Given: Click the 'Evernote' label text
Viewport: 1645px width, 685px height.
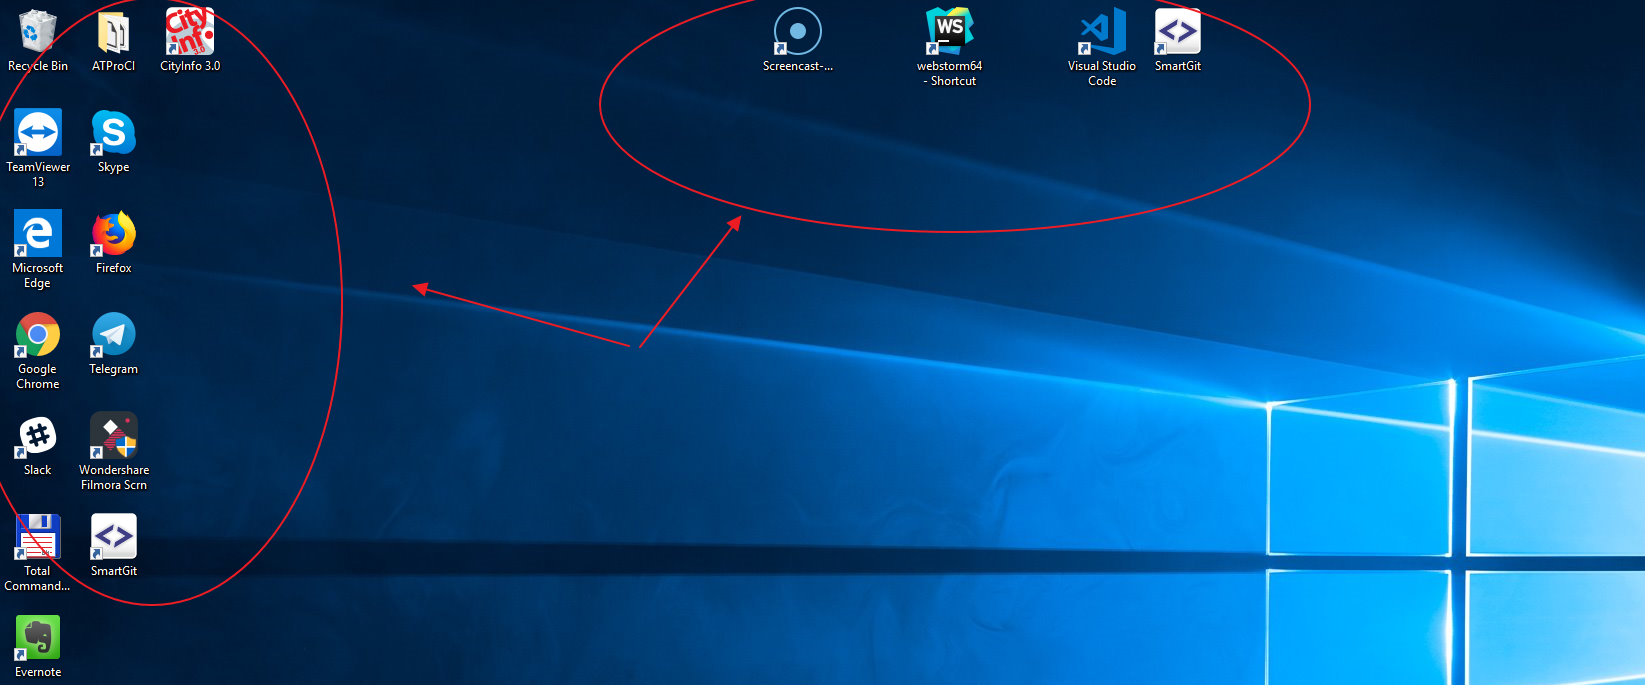Looking at the screenshot, I should coord(38,672).
